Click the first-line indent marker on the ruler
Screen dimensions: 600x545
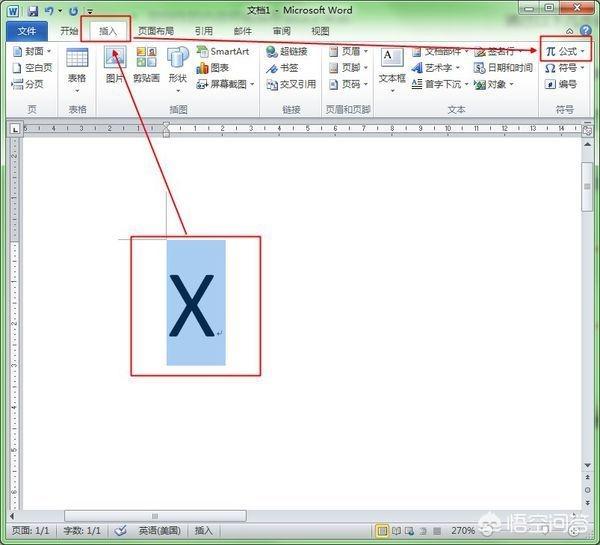click(x=166, y=125)
